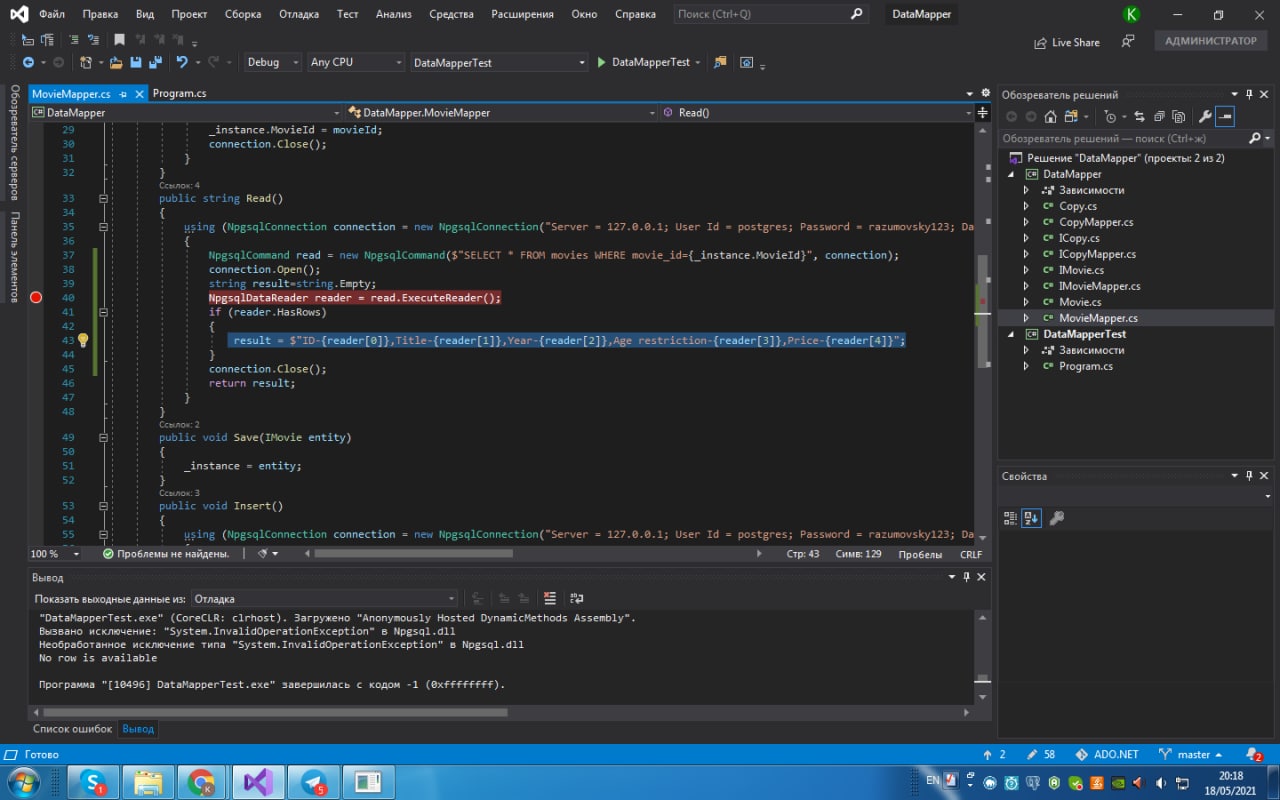Click Show All Files icon in Solution Explorer
This screenshot has height=800, width=1280.
[1178, 116]
